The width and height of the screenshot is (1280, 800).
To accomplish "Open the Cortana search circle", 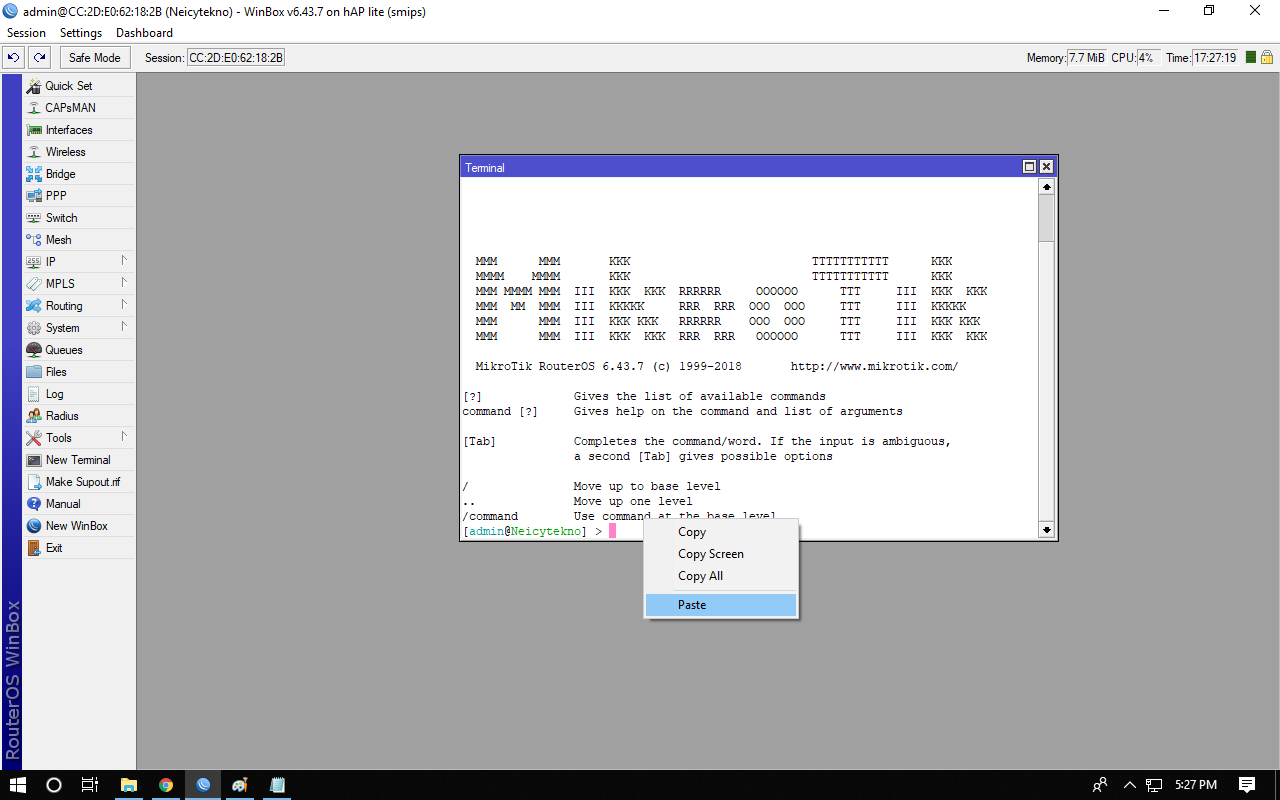I will [x=54, y=785].
